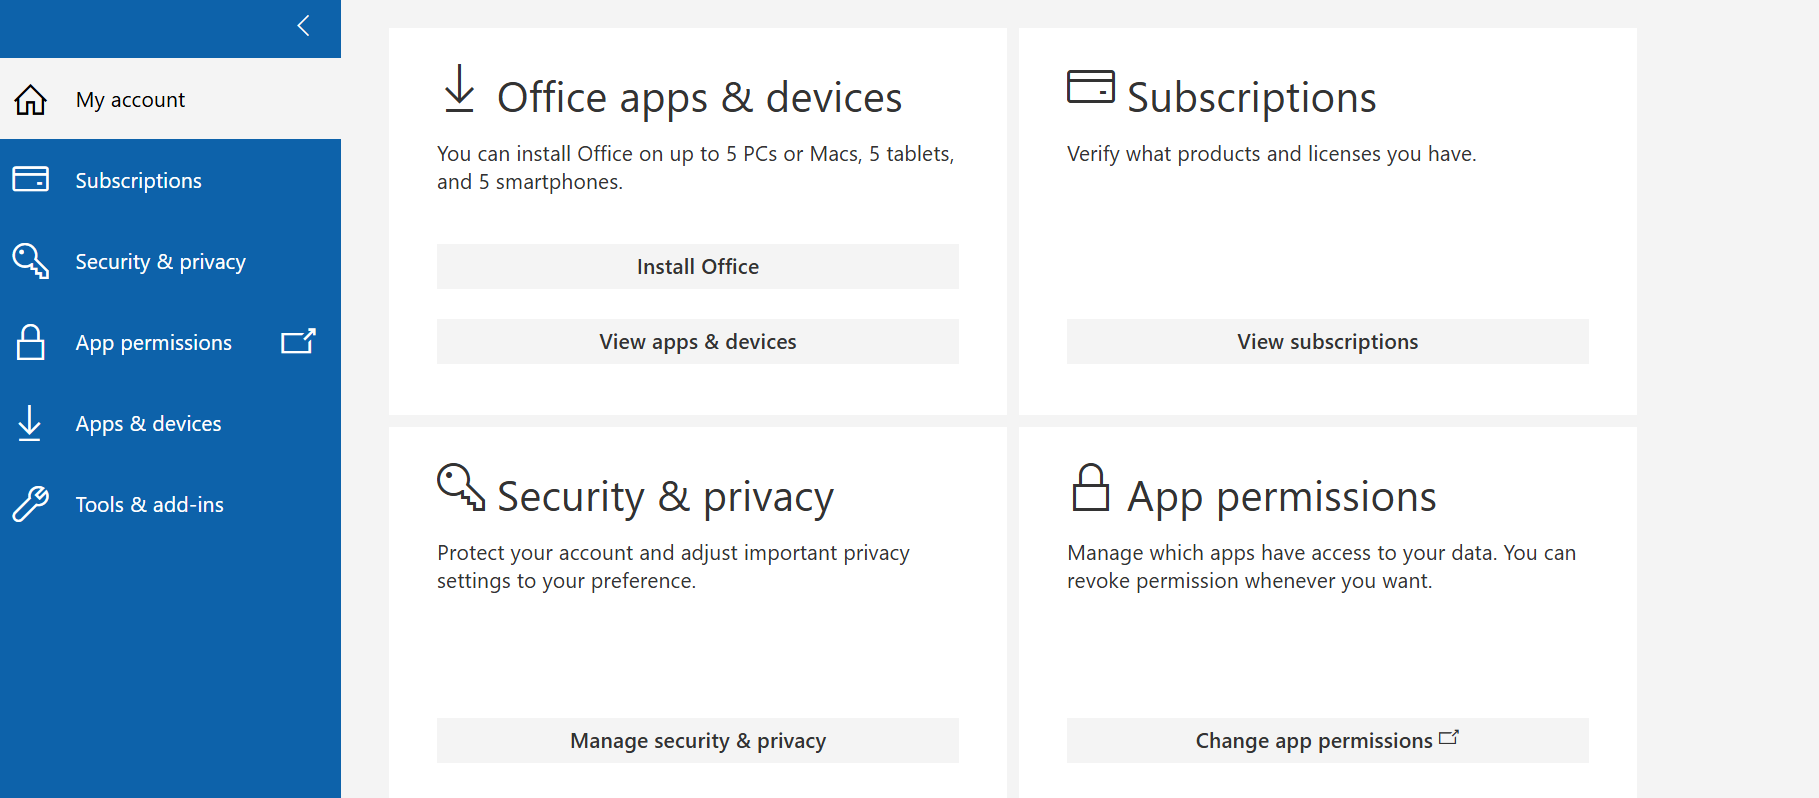Click View subscriptions
Image resolution: width=1819 pixels, height=798 pixels.
click(x=1326, y=341)
